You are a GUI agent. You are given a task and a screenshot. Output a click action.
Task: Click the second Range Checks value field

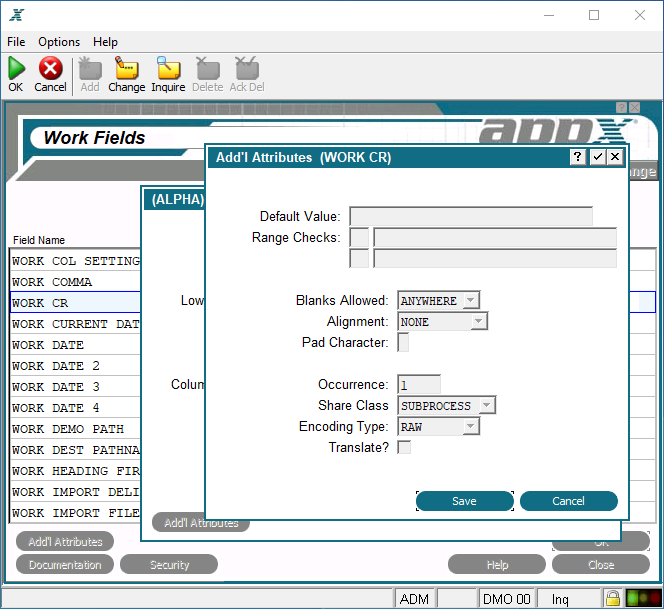pyautogui.click(x=495, y=258)
